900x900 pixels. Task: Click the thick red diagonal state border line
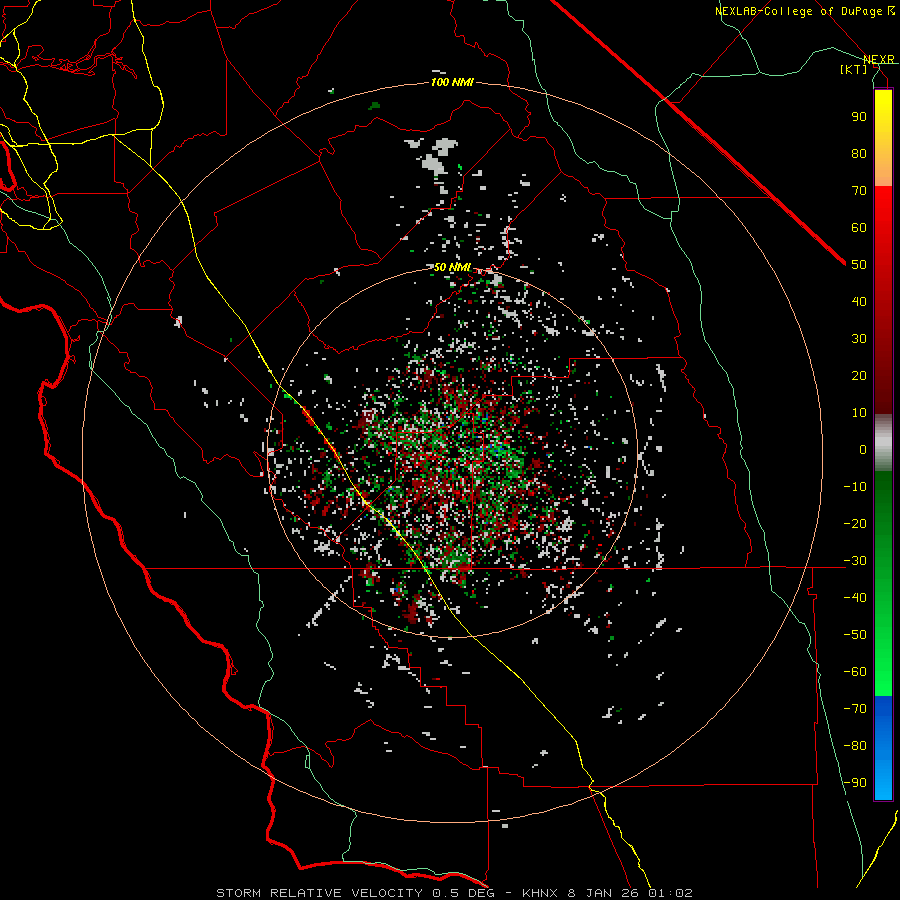[x=697, y=131]
